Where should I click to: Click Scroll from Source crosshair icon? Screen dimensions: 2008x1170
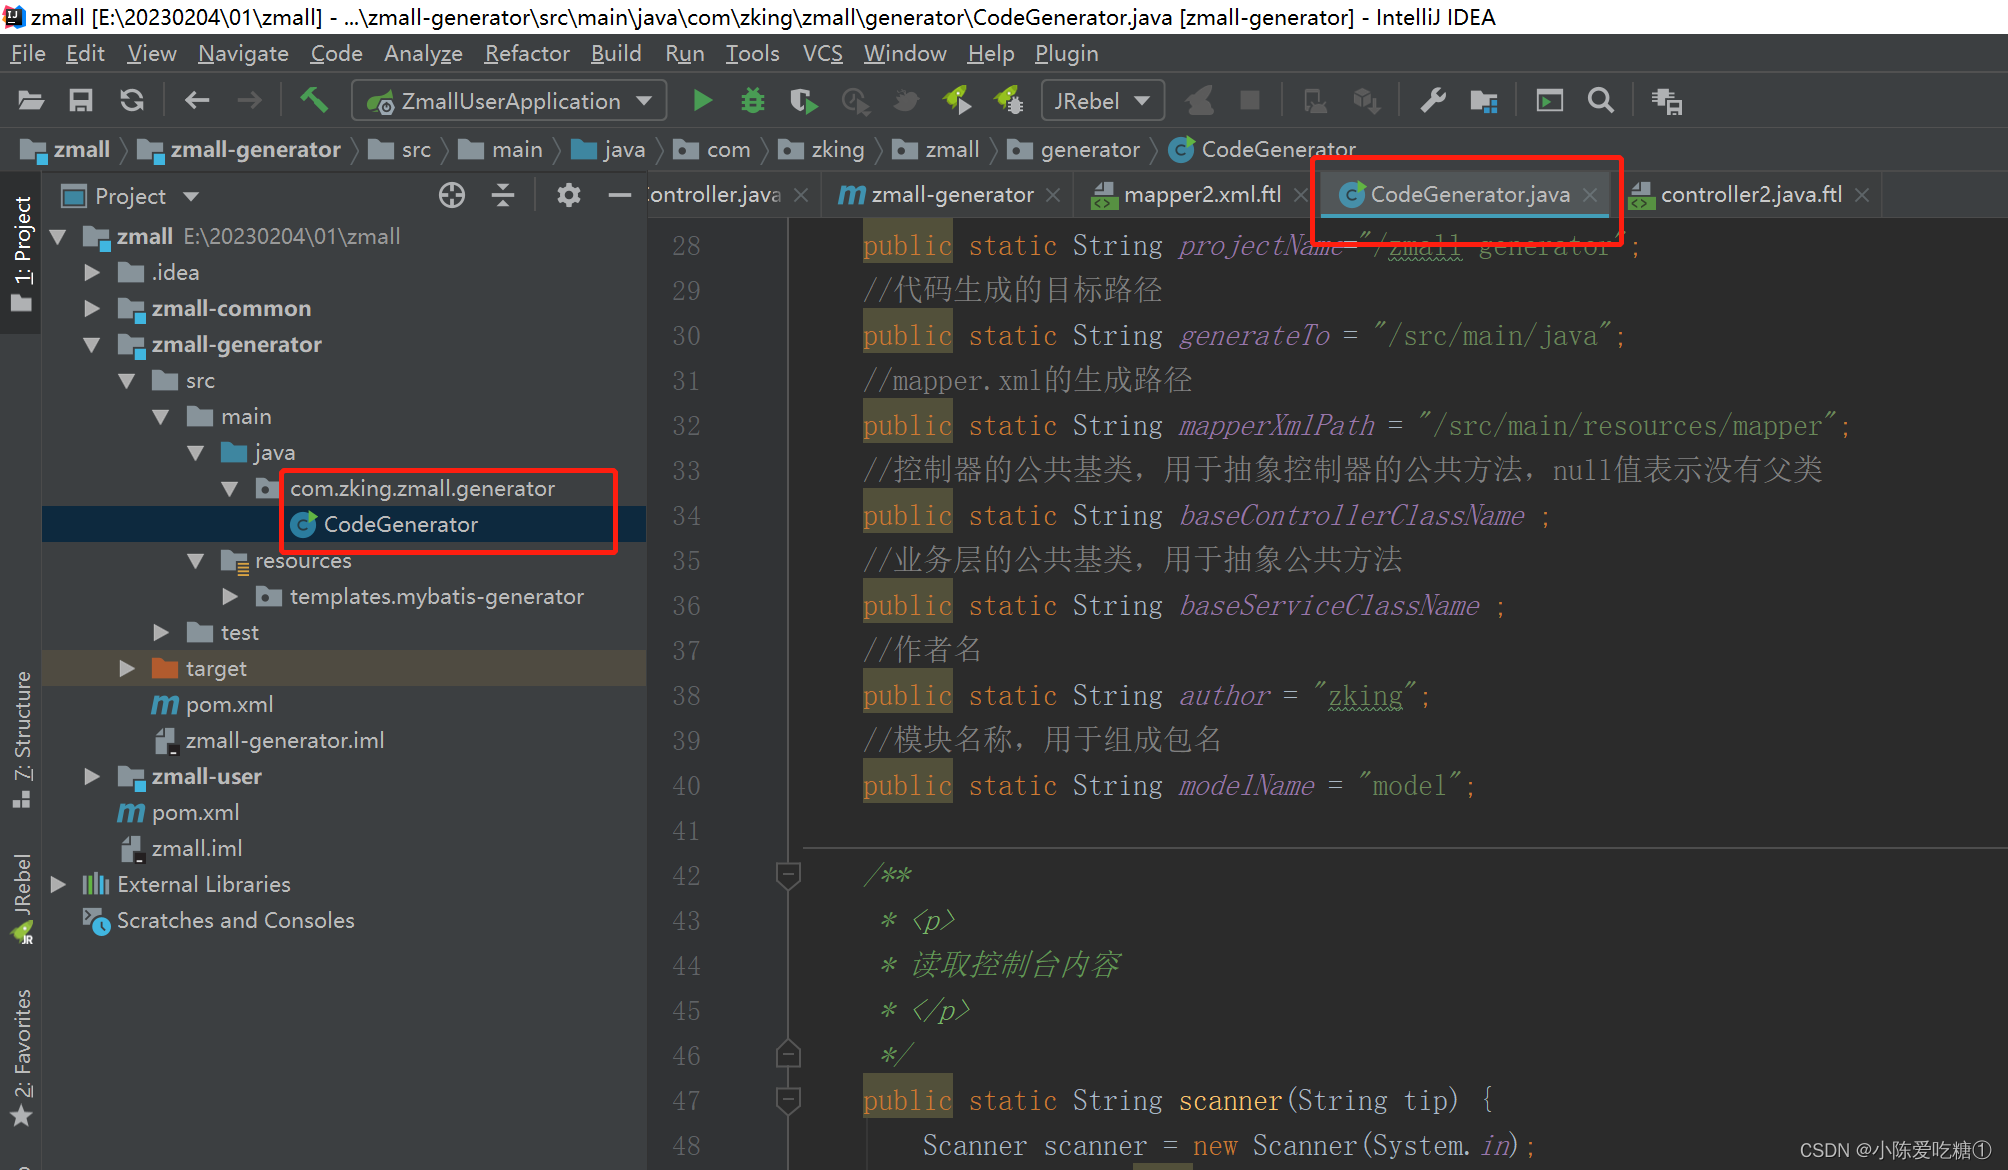(x=451, y=195)
